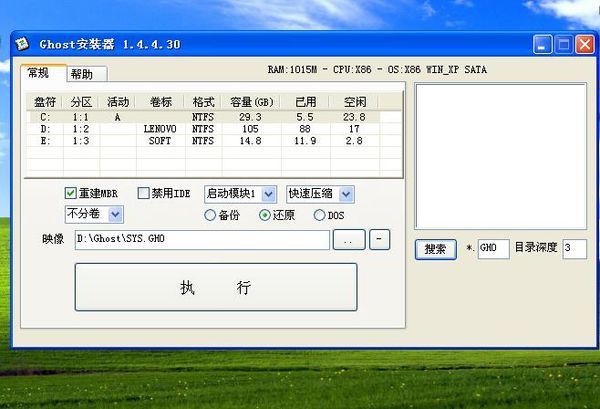Click the LENOVO volume label cell
Image resolution: width=600 pixels, height=409 pixels.
160,129
